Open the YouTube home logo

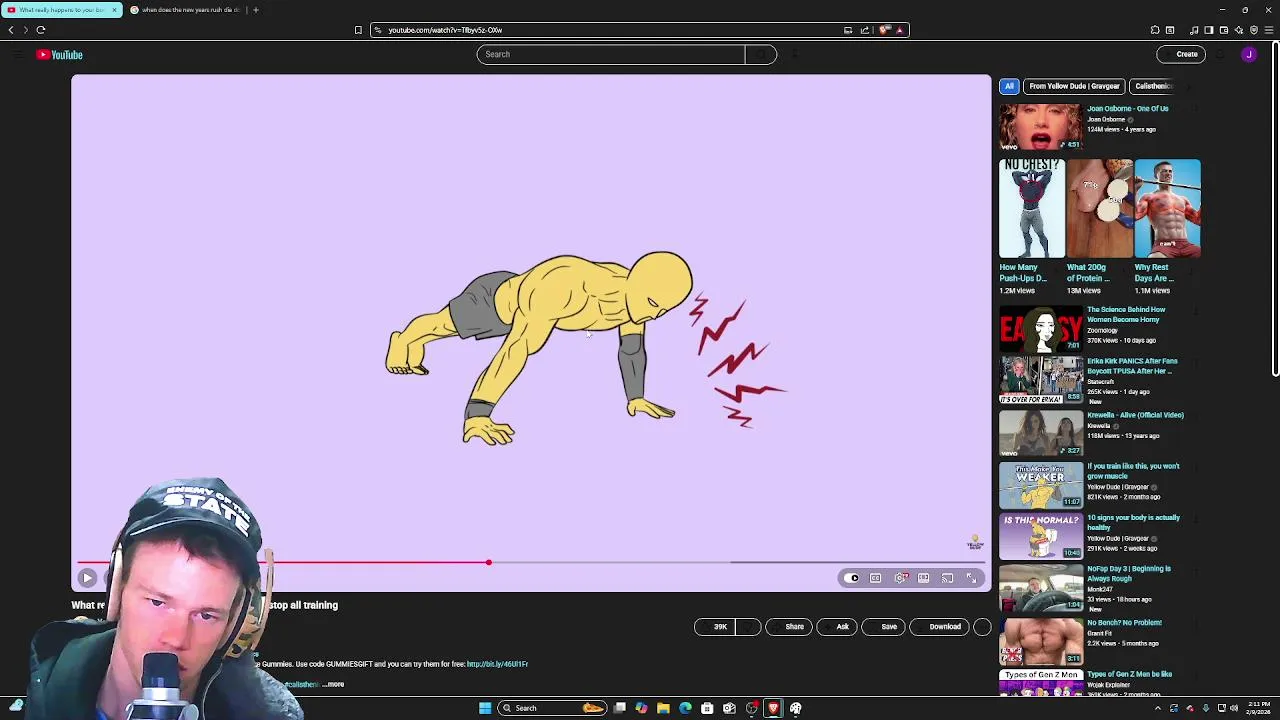tap(59, 55)
